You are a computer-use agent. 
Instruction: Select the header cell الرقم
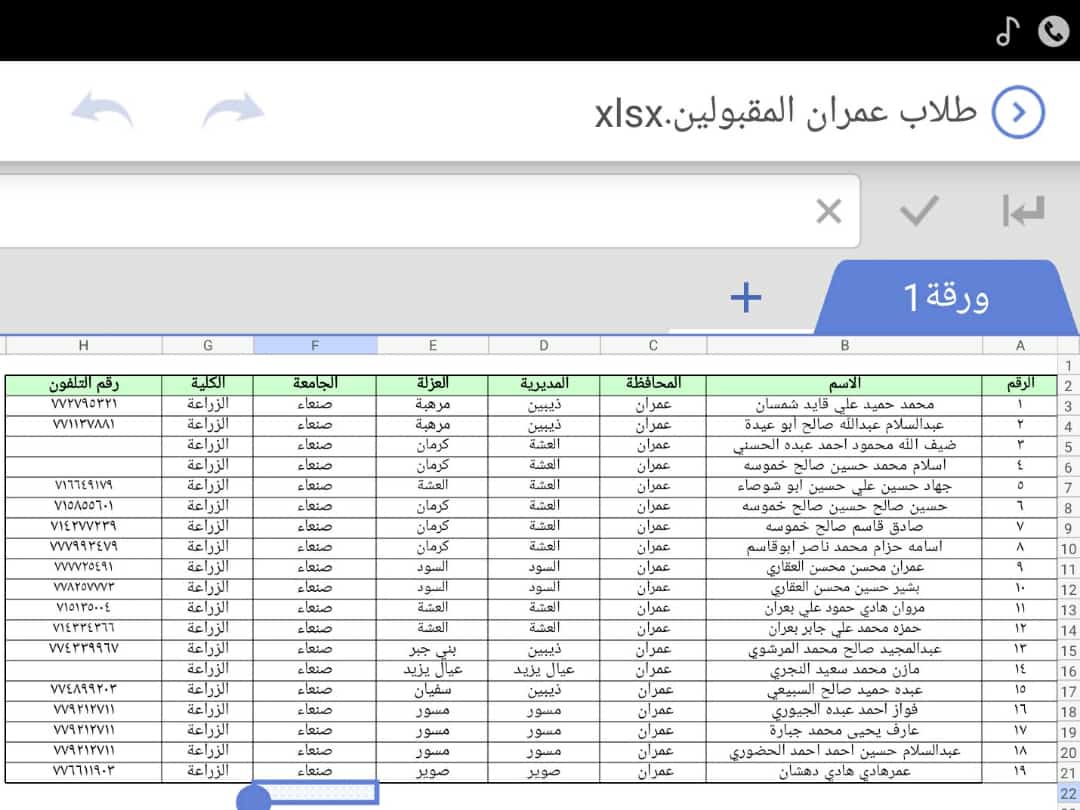pyautogui.click(x=1019, y=384)
